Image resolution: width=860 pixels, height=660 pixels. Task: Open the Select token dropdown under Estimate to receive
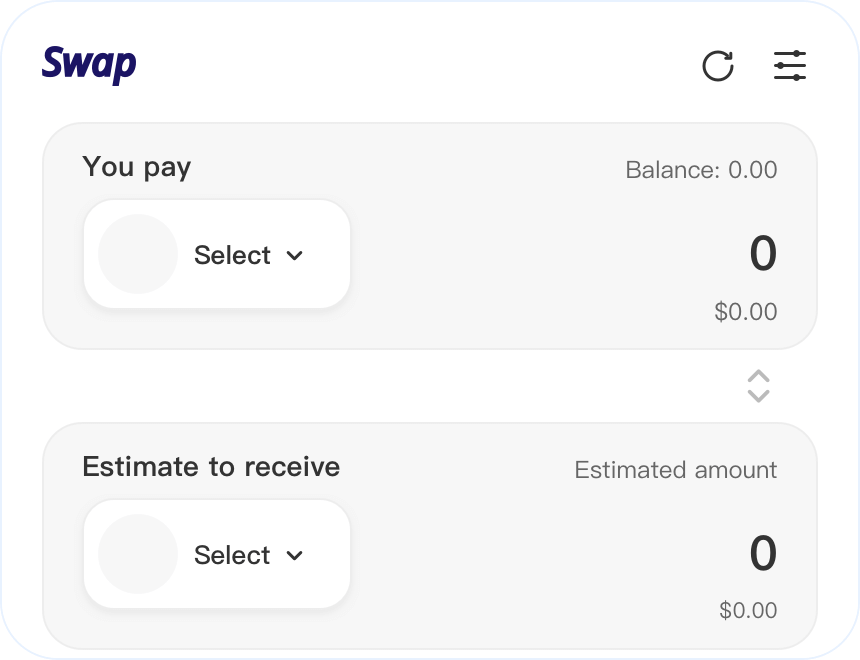coord(217,554)
